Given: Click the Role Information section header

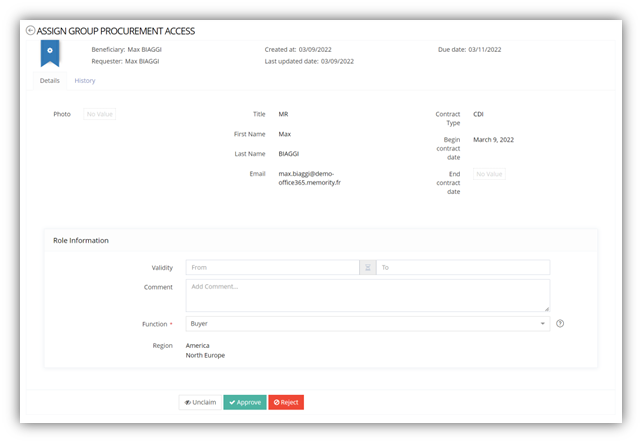Looking at the screenshot, I should [x=81, y=240].
